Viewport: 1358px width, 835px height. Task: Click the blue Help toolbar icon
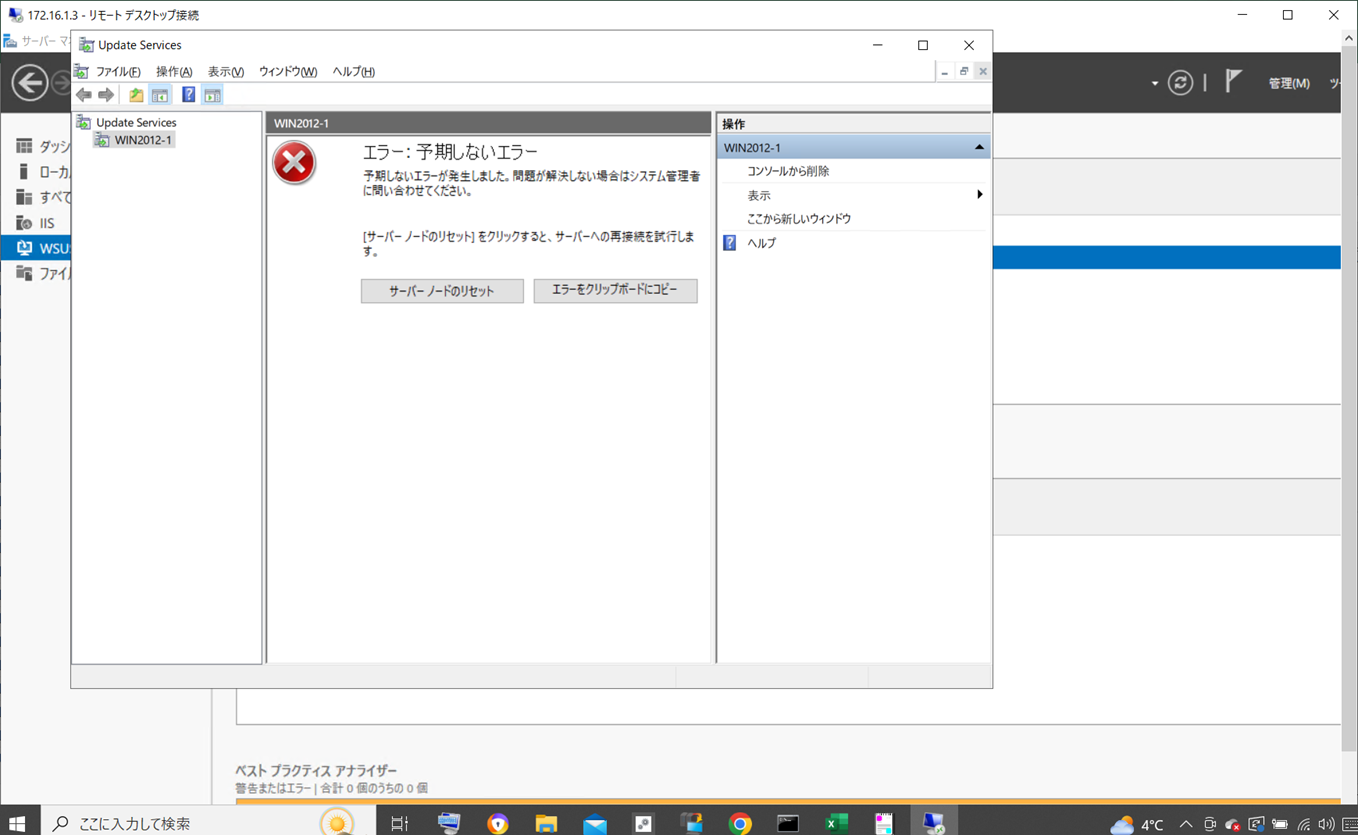point(188,96)
